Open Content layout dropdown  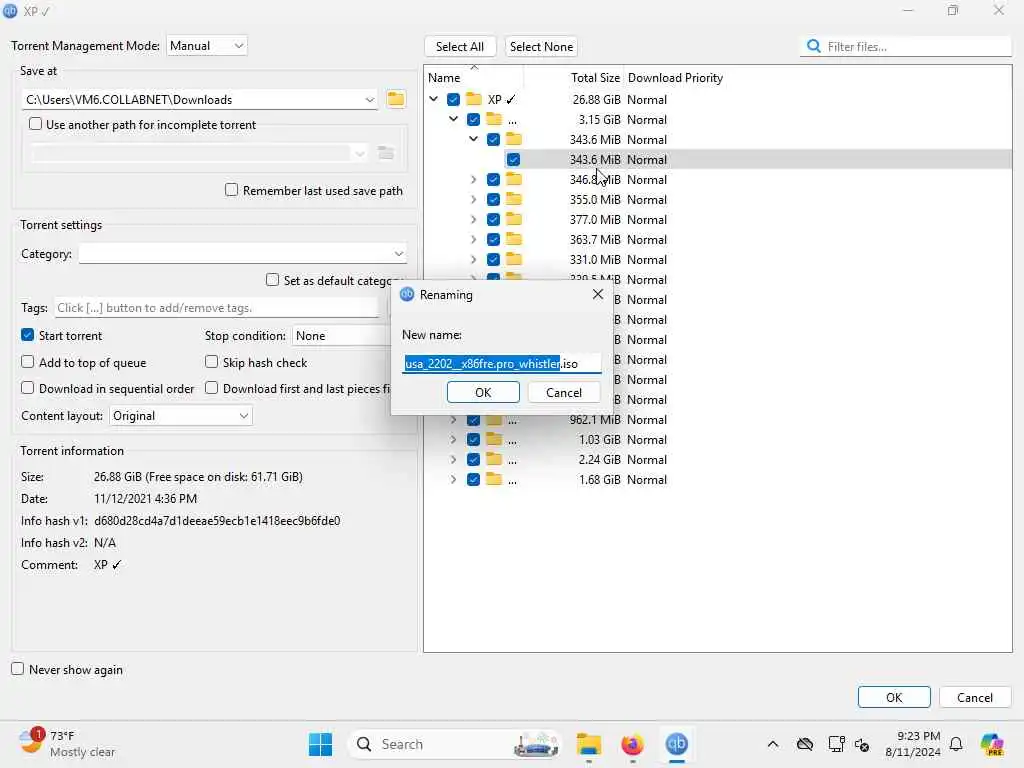tap(181, 416)
